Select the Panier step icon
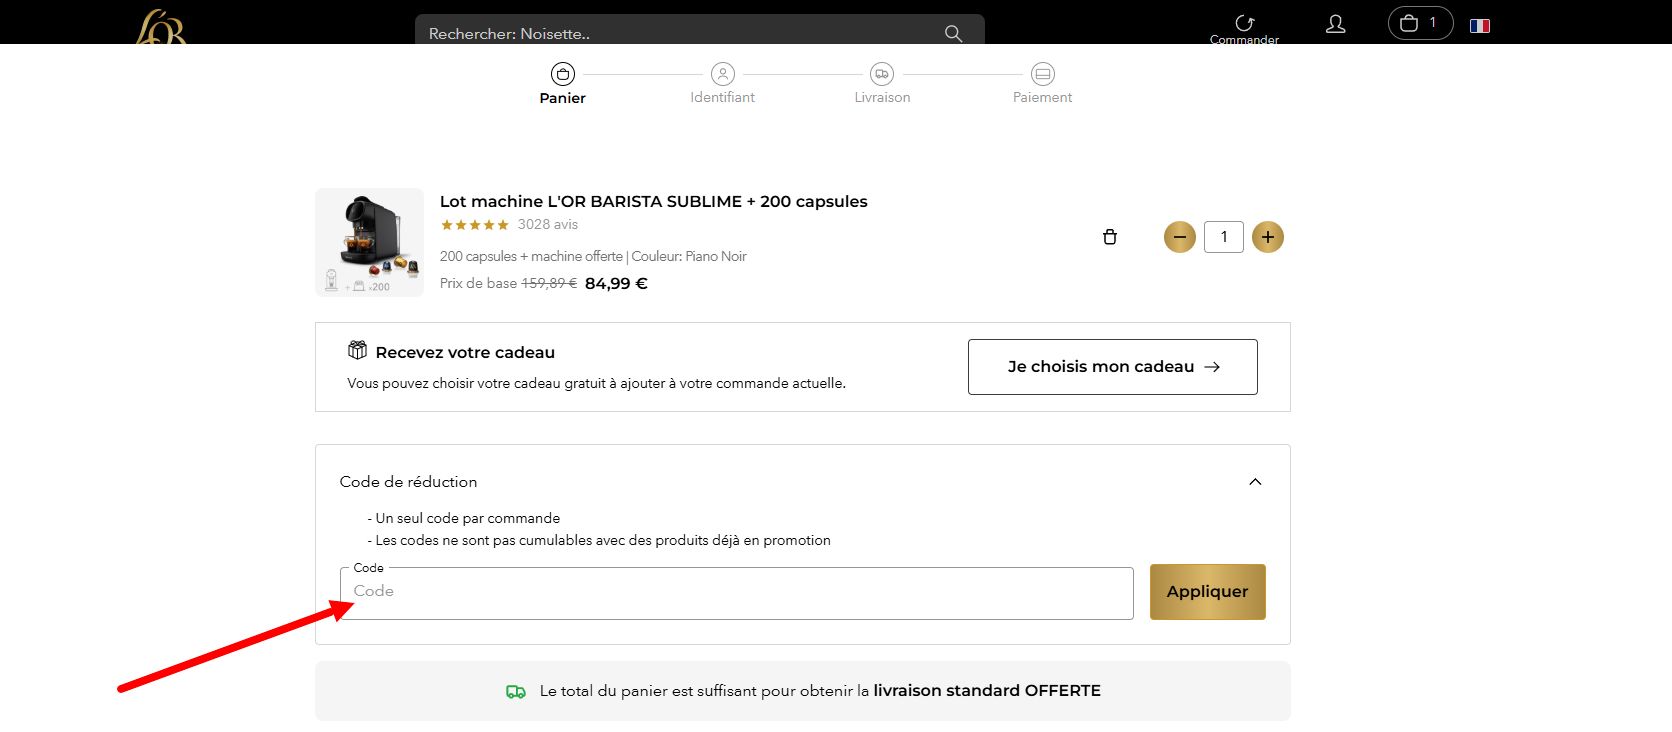The width and height of the screenshot is (1672, 732). pyautogui.click(x=563, y=74)
